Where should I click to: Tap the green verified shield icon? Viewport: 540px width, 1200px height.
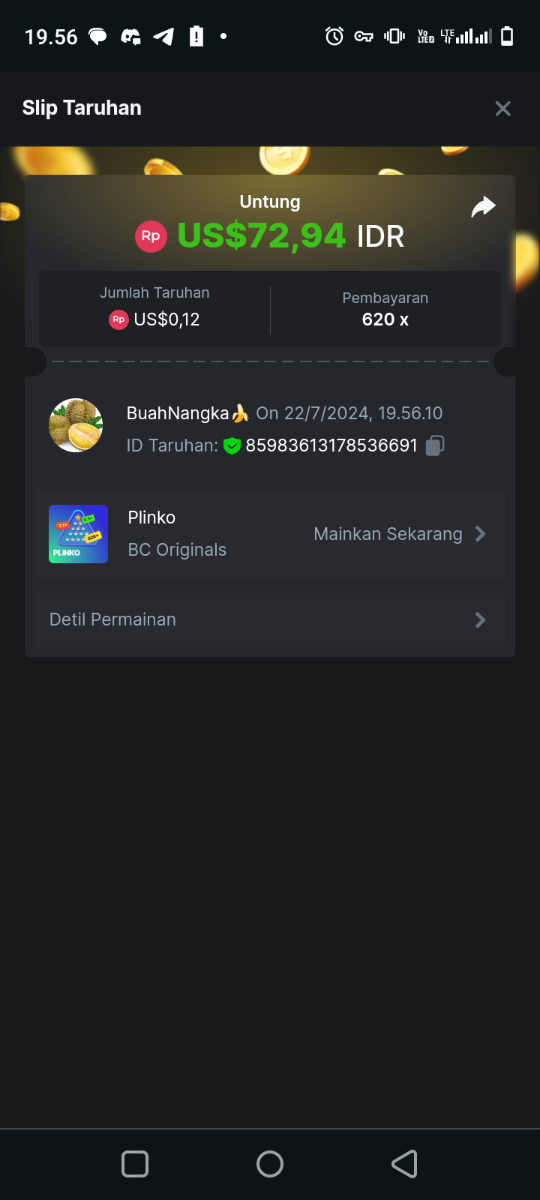click(x=232, y=446)
